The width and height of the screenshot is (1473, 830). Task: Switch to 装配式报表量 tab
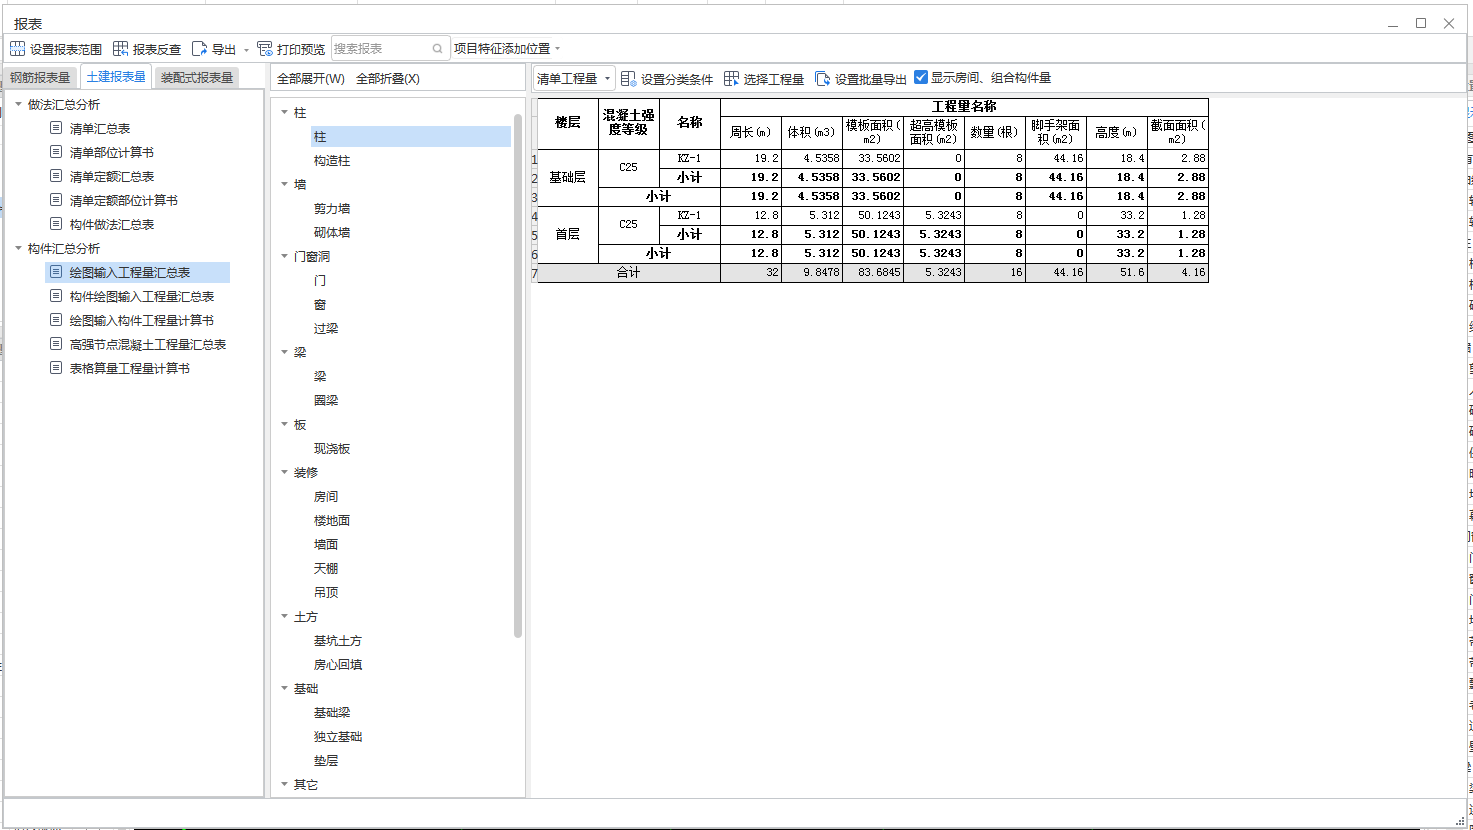(x=197, y=77)
